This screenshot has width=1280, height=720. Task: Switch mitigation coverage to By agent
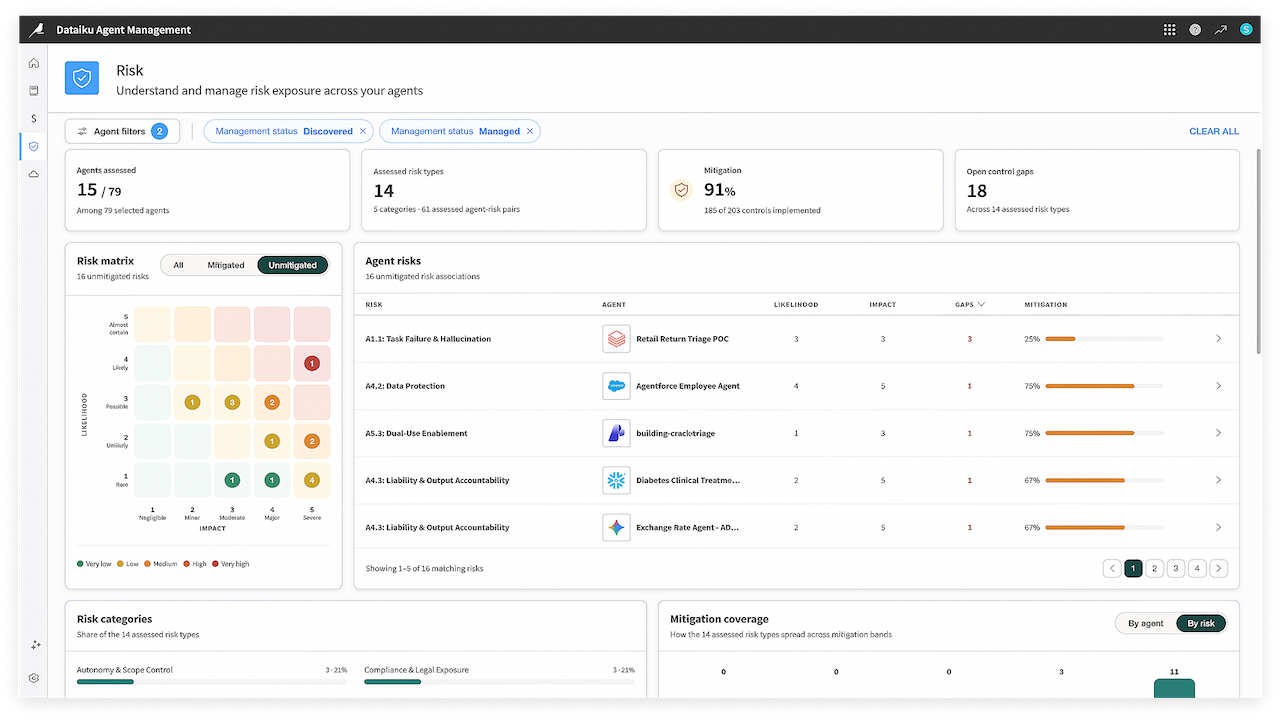[1146, 623]
